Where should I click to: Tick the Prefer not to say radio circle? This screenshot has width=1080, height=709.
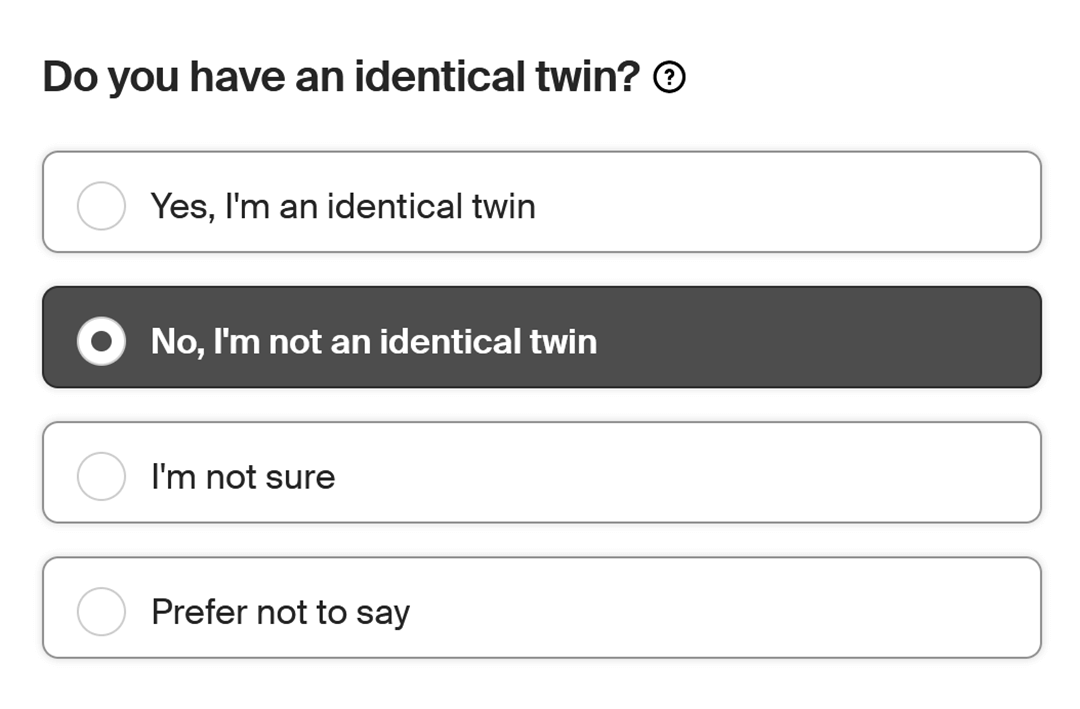(101, 611)
